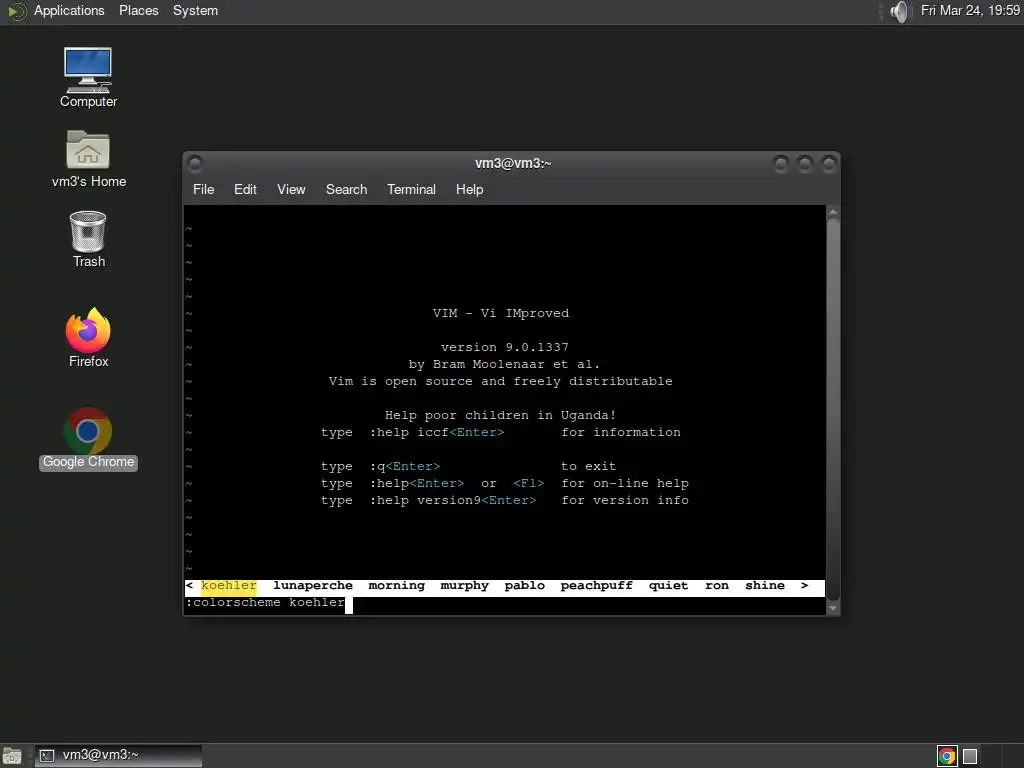Open the terminal View menu
Image resolution: width=1024 pixels, height=768 pixels.
(291, 189)
